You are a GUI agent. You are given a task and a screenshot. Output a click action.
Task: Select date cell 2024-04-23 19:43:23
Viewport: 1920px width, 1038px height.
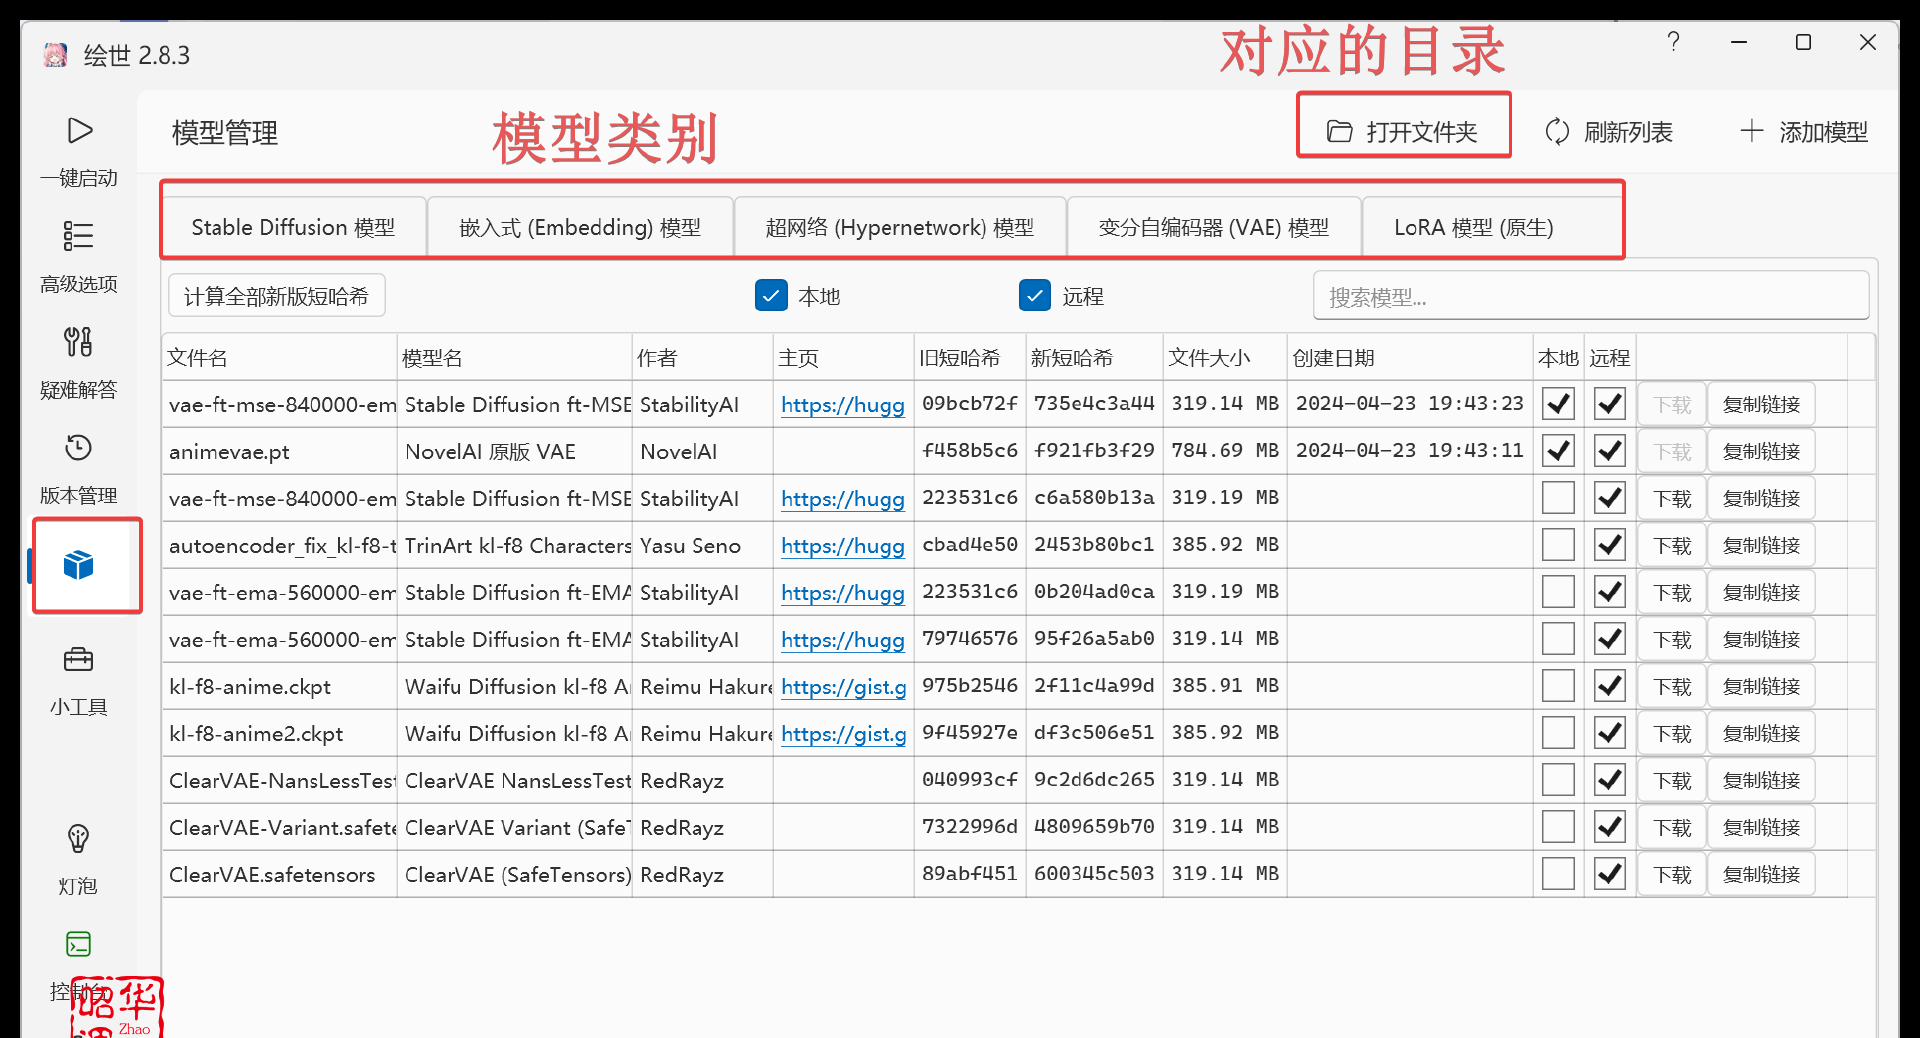point(1409,404)
